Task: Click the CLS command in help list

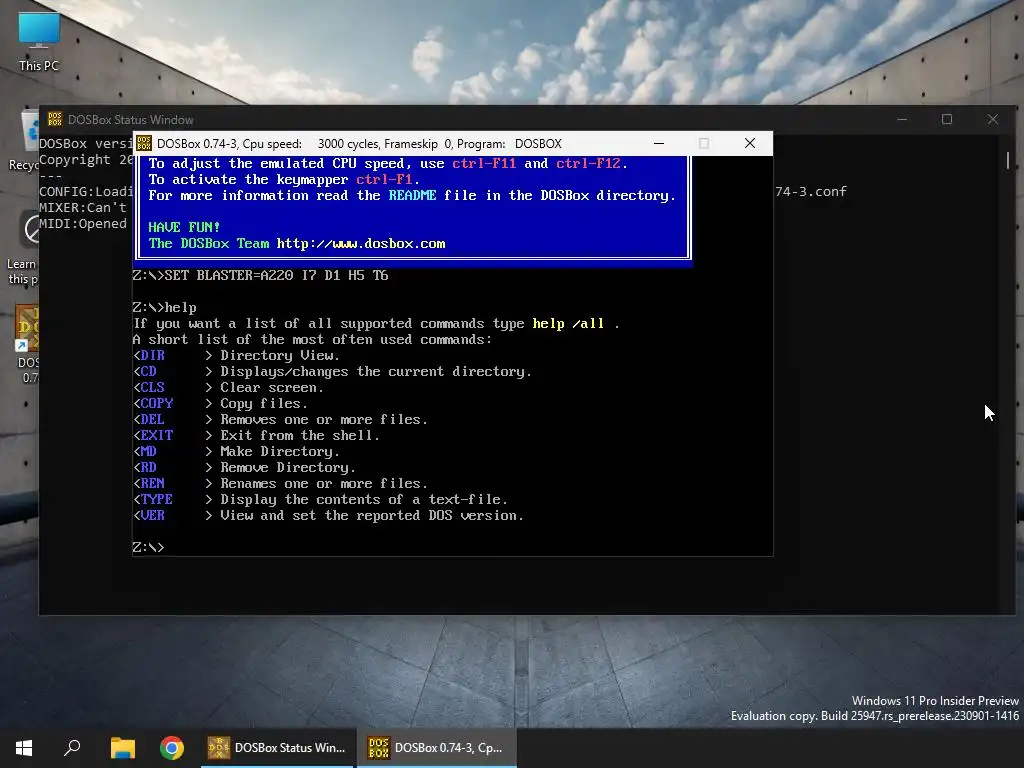Action: (x=152, y=387)
